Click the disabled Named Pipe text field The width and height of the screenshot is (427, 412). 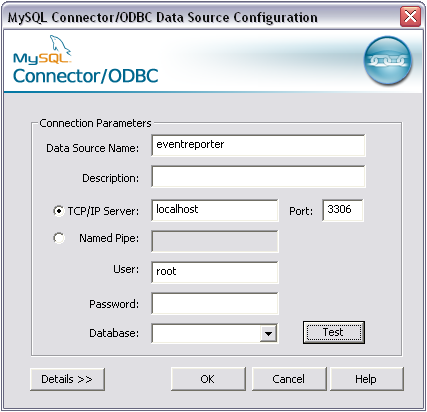click(x=215, y=241)
